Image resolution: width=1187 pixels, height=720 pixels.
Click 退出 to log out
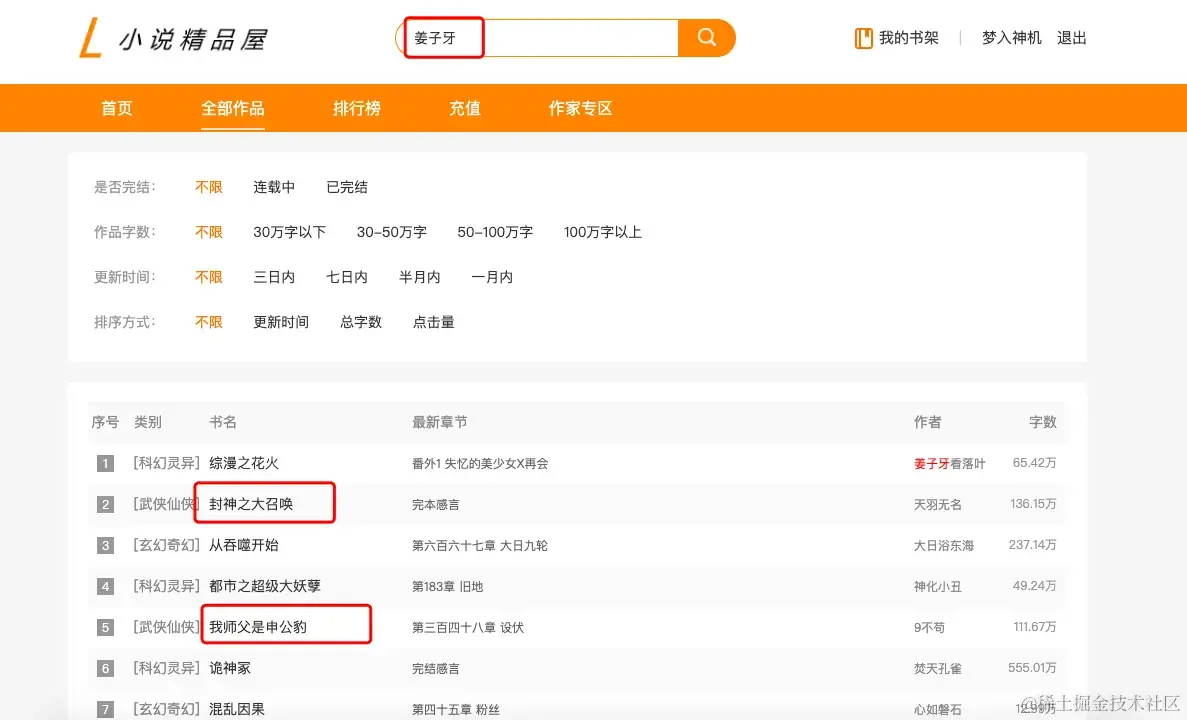[x=1071, y=38]
